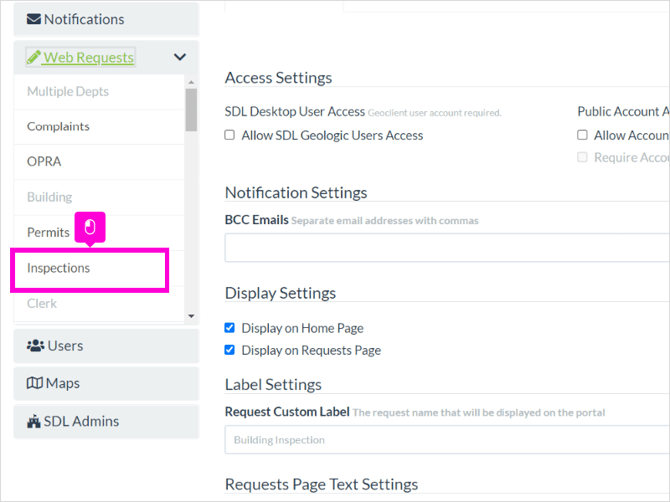Viewport: 670px width, 502px height.
Task: Click the Notifications envelope icon
Action: point(34,19)
